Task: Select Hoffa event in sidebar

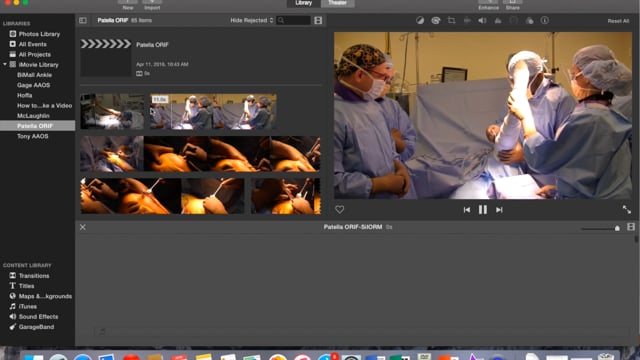Action: pos(24,95)
